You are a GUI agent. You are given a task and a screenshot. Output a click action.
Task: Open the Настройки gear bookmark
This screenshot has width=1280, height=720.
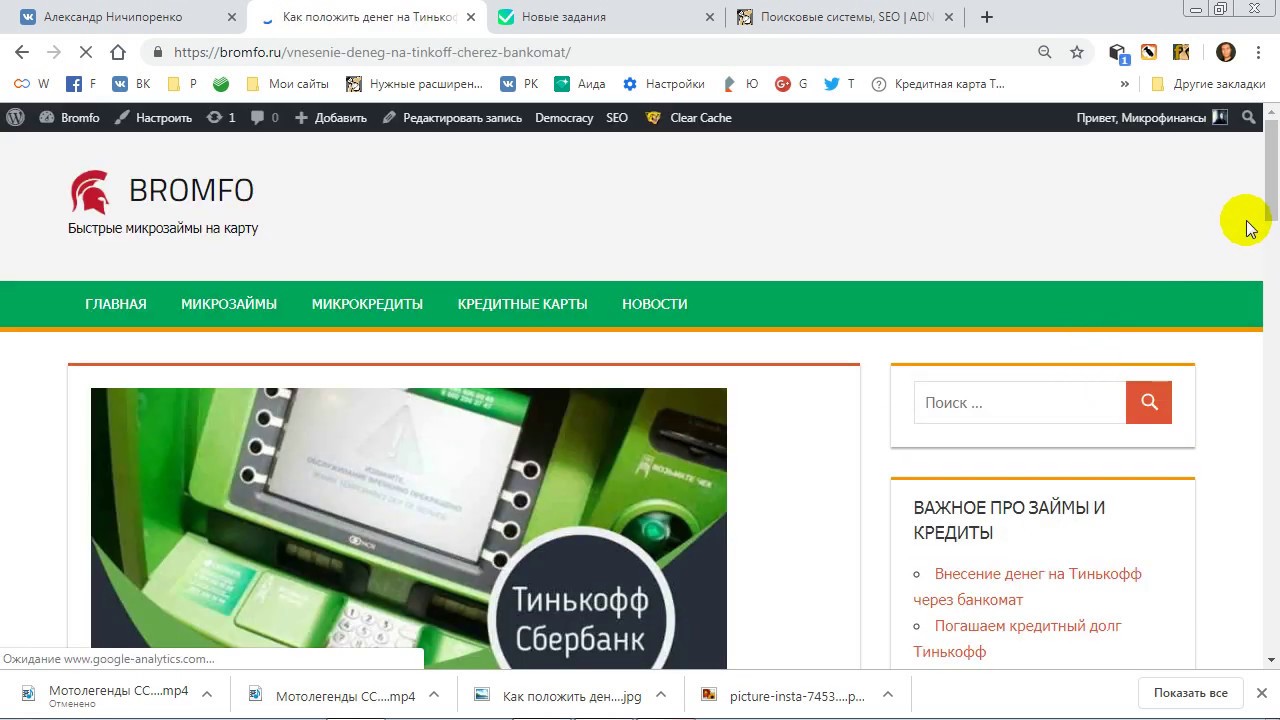pyautogui.click(x=663, y=84)
